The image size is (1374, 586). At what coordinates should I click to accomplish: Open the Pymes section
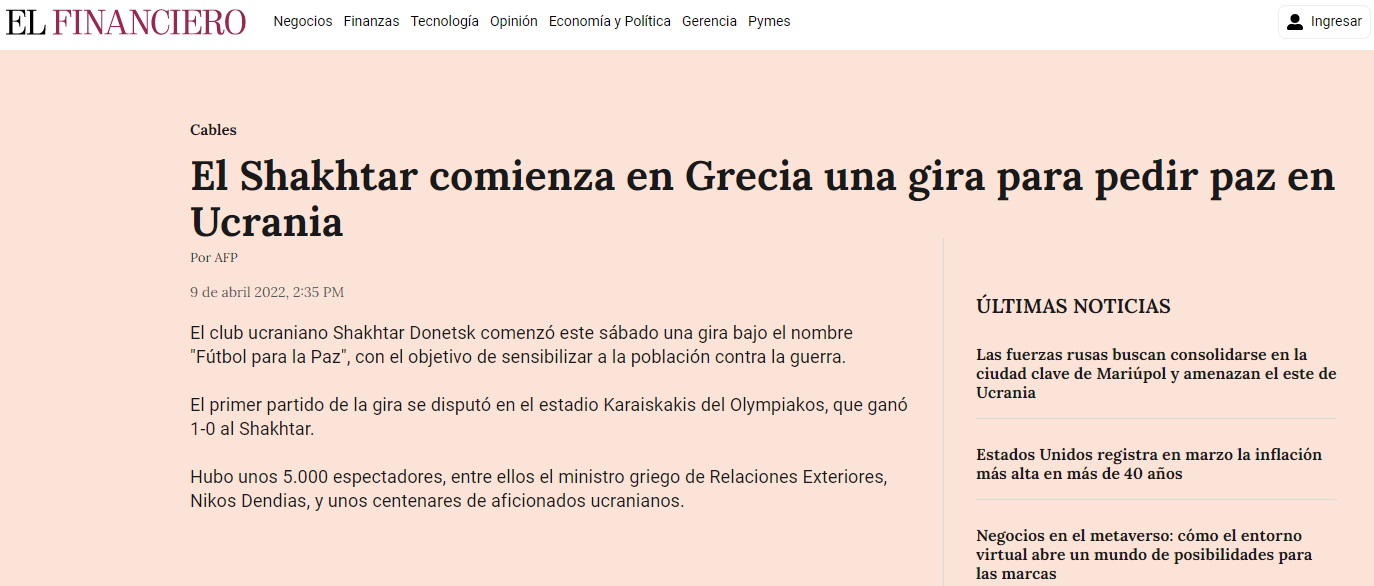click(769, 21)
